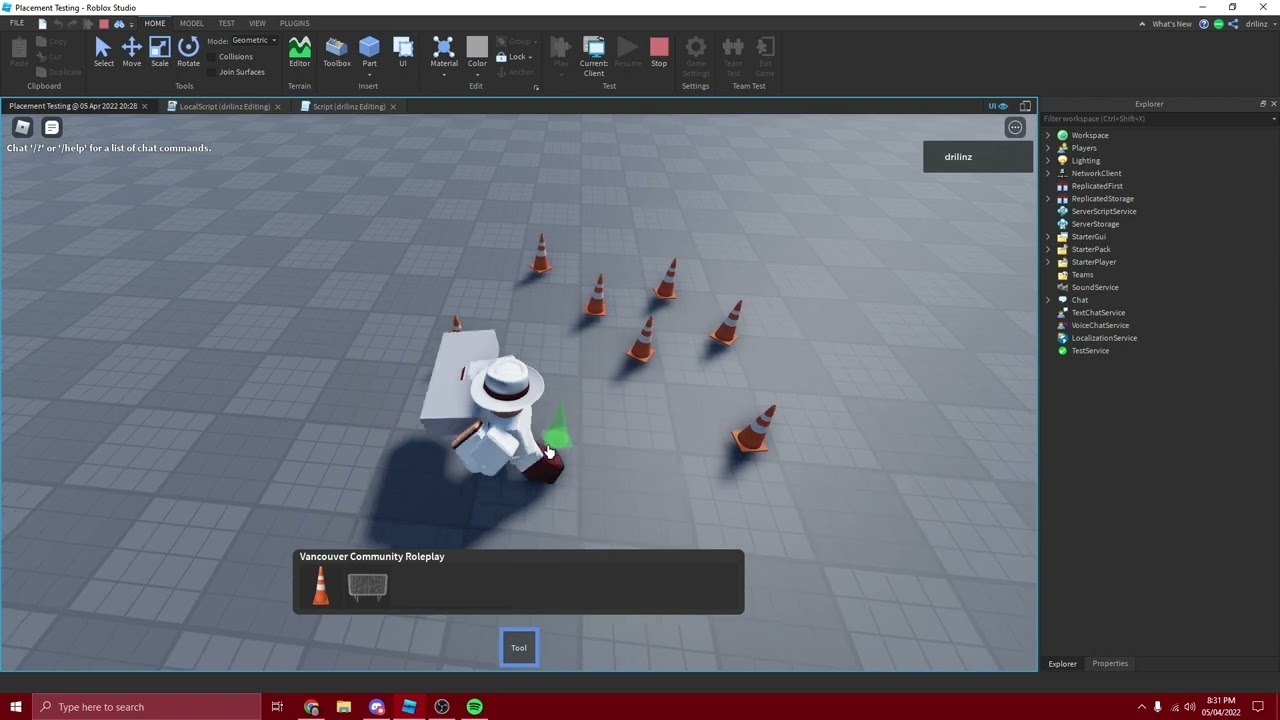The width and height of the screenshot is (1280, 720).
Task: Stop the running play test
Action: (x=659, y=52)
